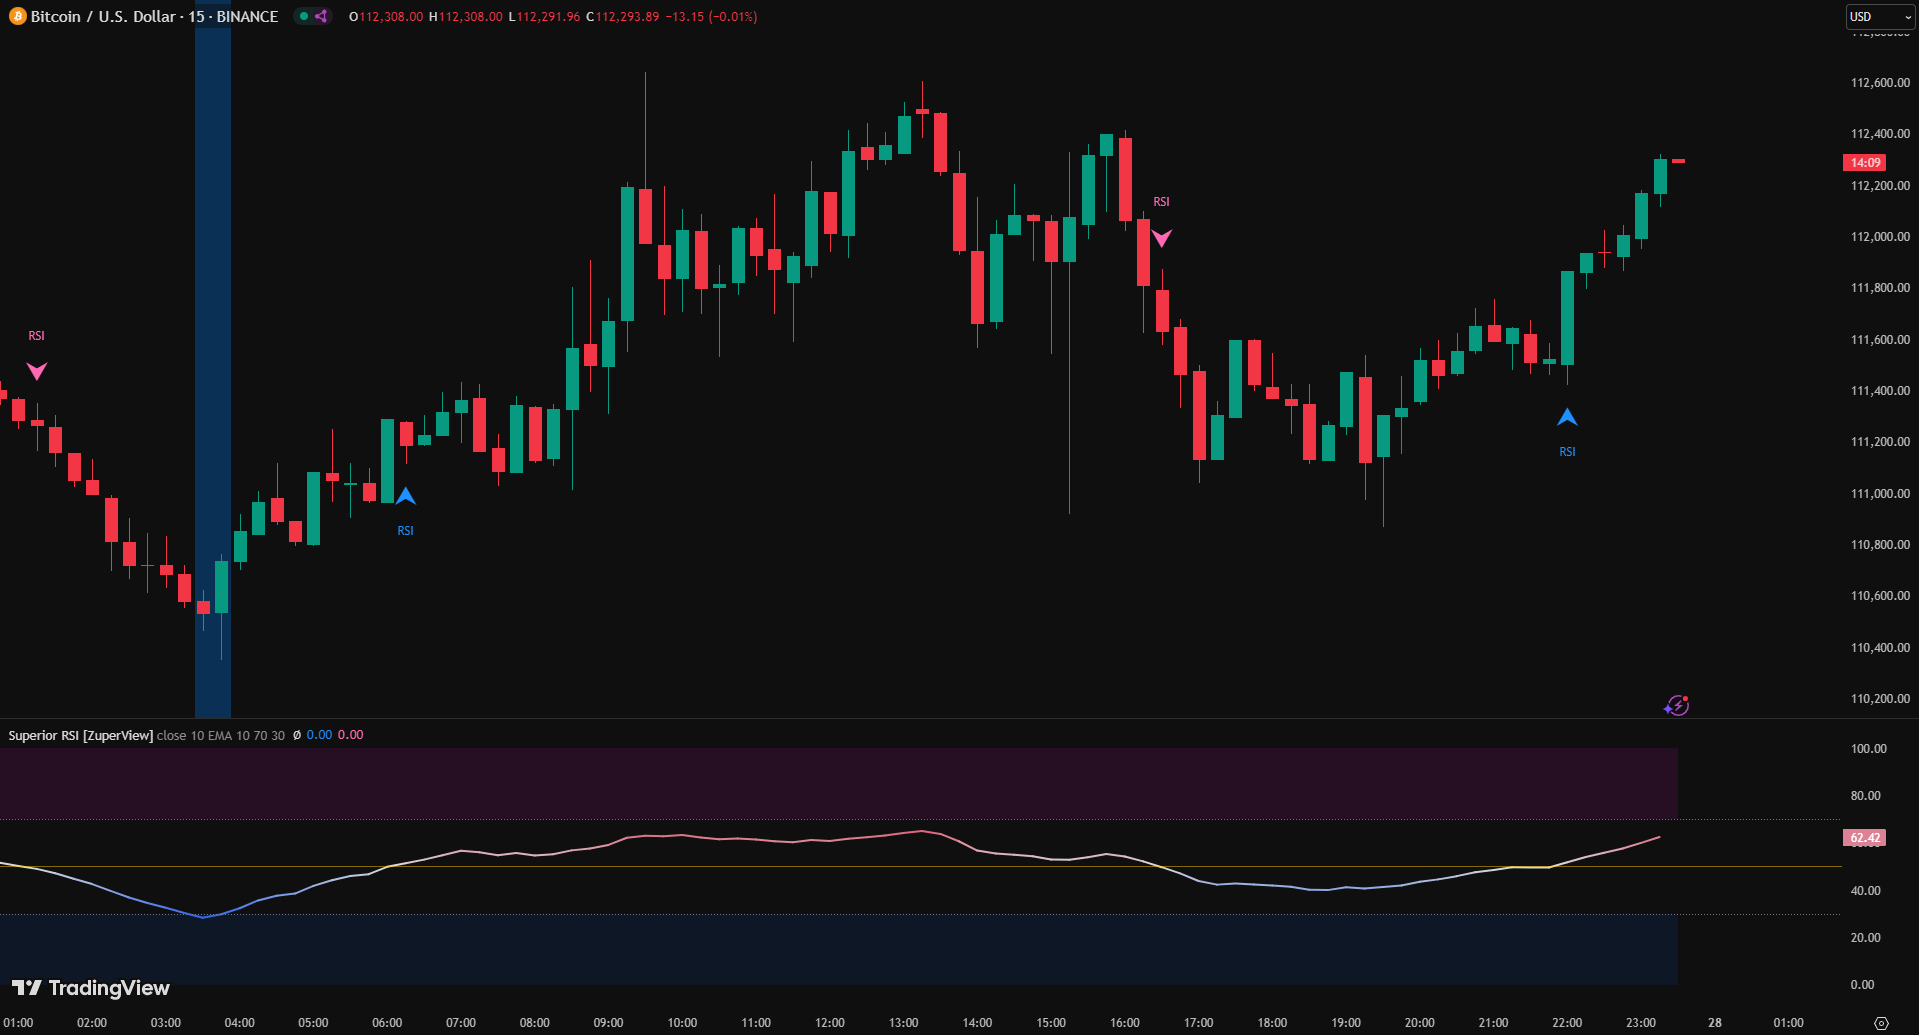The height and width of the screenshot is (1035, 1919).
Task: Click the pink RSI sell arrow at far left
Action: pyautogui.click(x=36, y=371)
